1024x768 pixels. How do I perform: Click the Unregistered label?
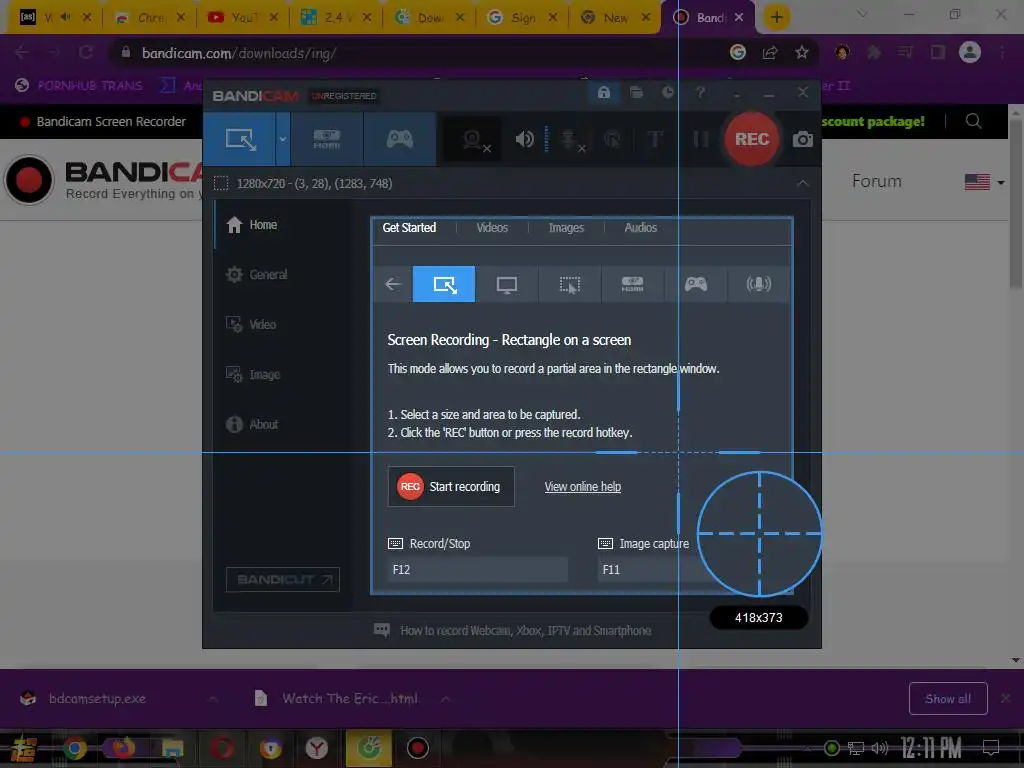coord(344,96)
